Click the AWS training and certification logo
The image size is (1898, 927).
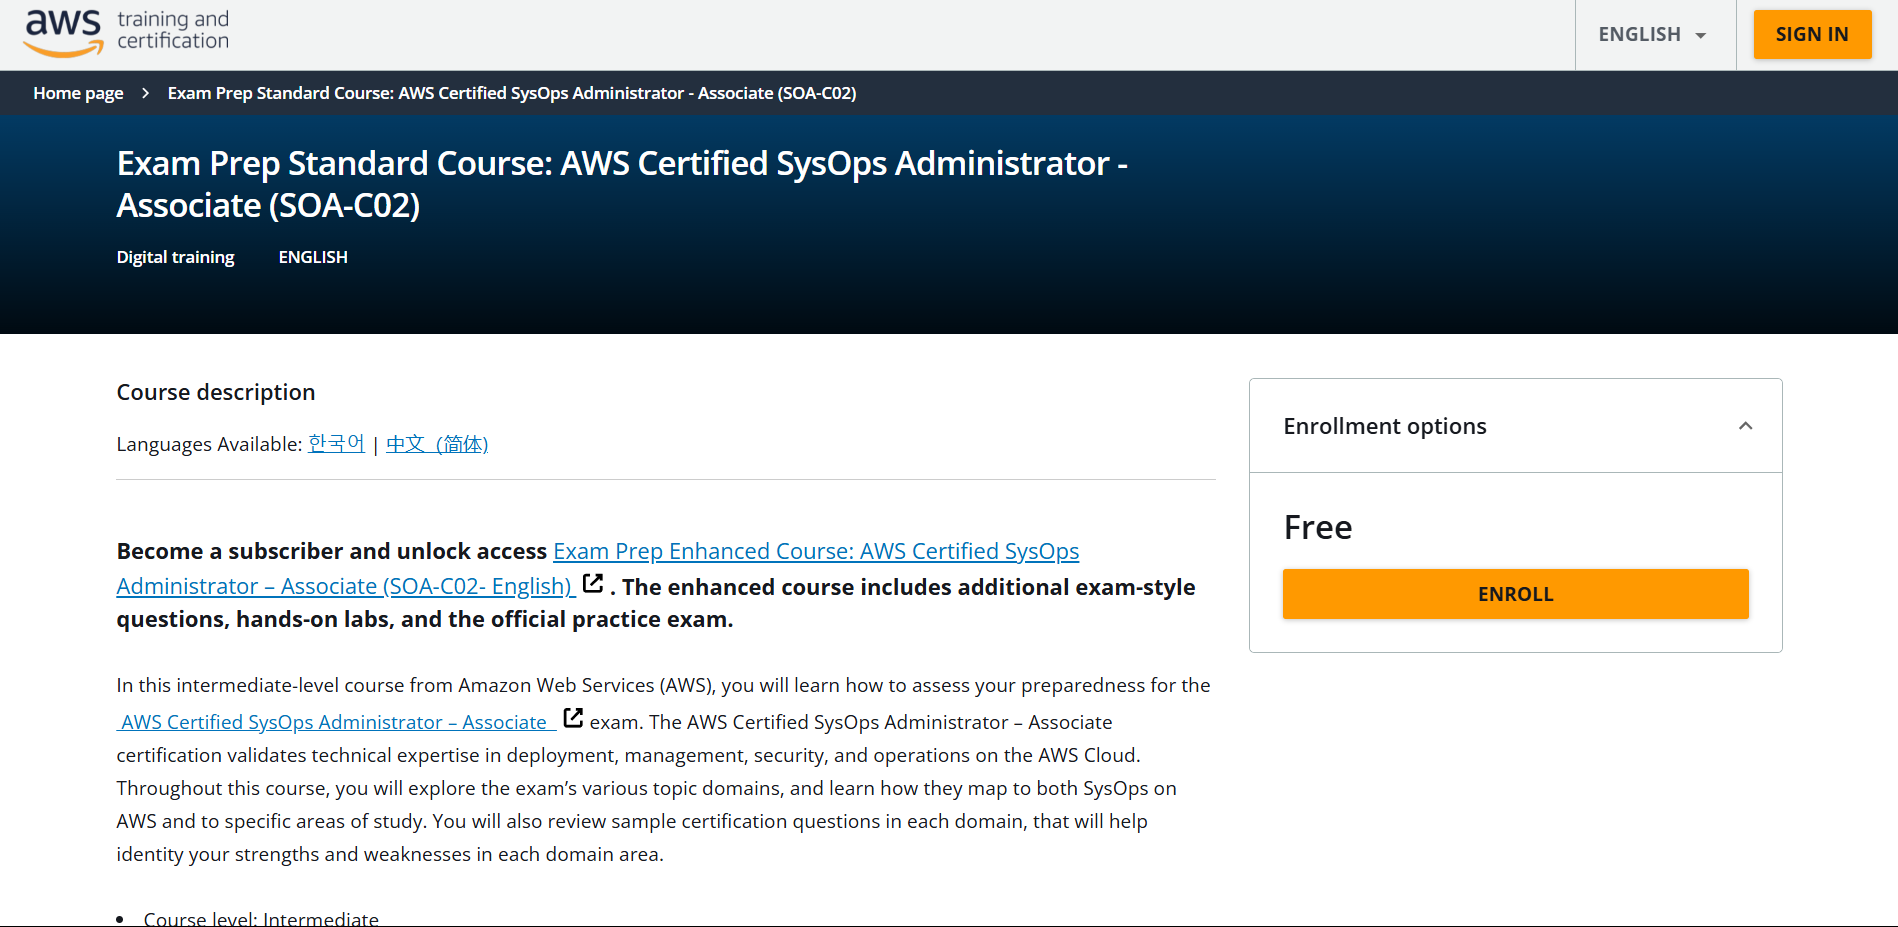pyautogui.click(x=127, y=33)
